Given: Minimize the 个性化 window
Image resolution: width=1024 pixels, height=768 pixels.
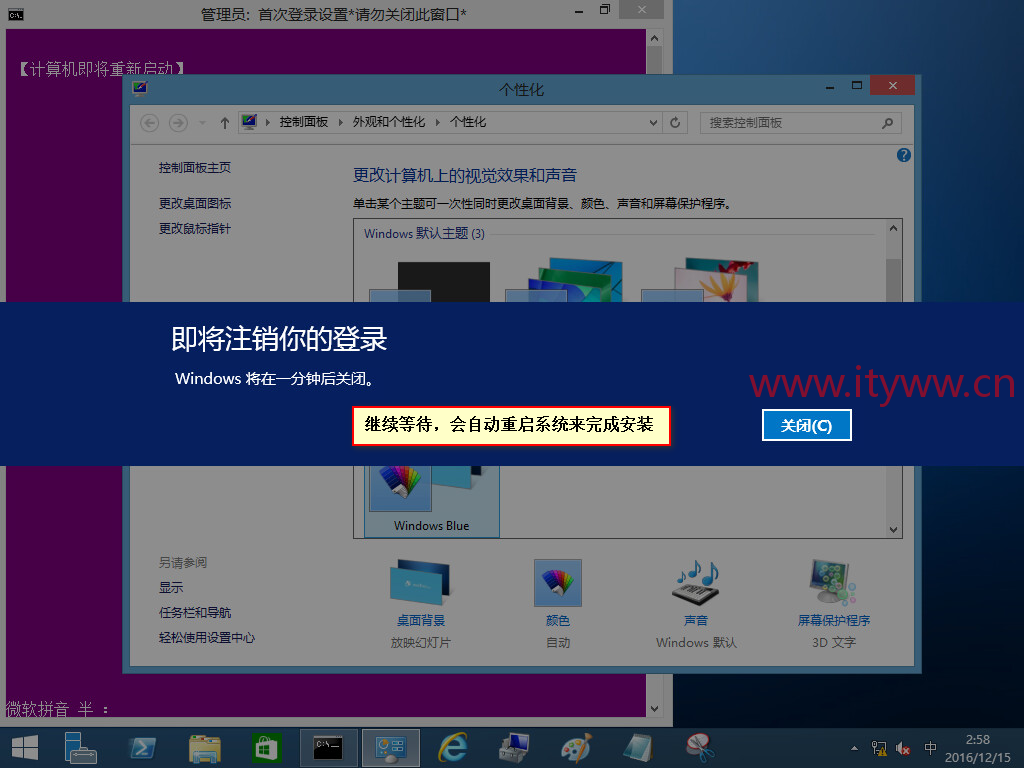Looking at the screenshot, I should [830, 86].
